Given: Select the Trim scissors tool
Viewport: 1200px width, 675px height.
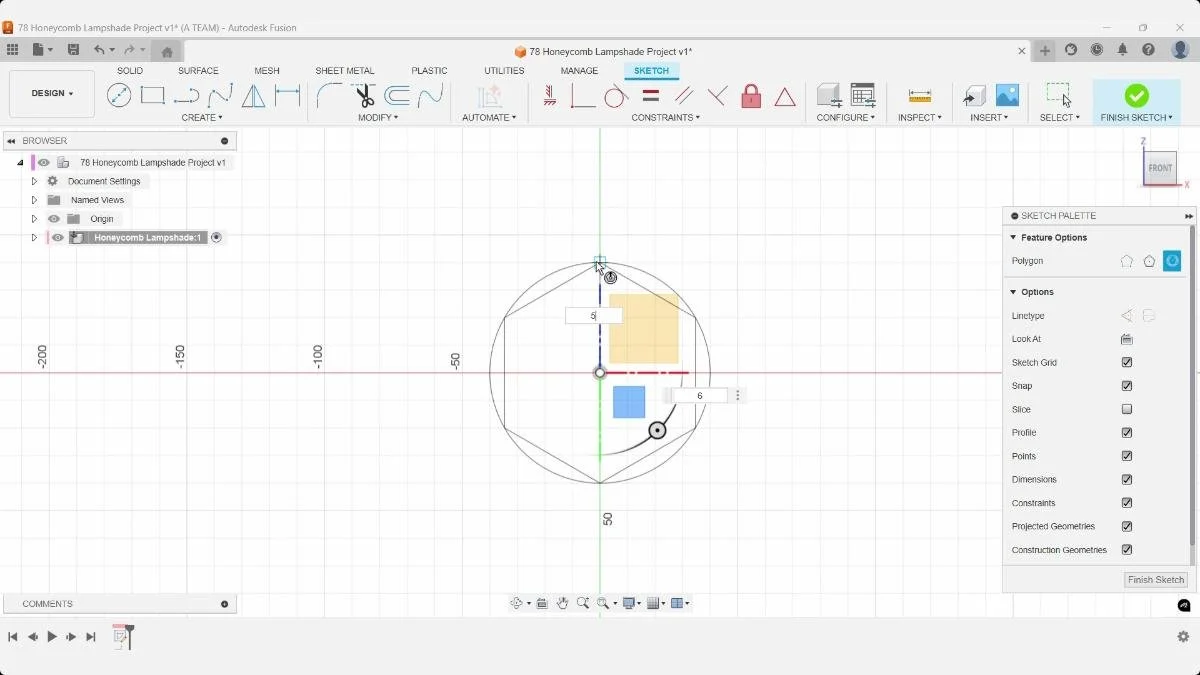Looking at the screenshot, I should 364,96.
